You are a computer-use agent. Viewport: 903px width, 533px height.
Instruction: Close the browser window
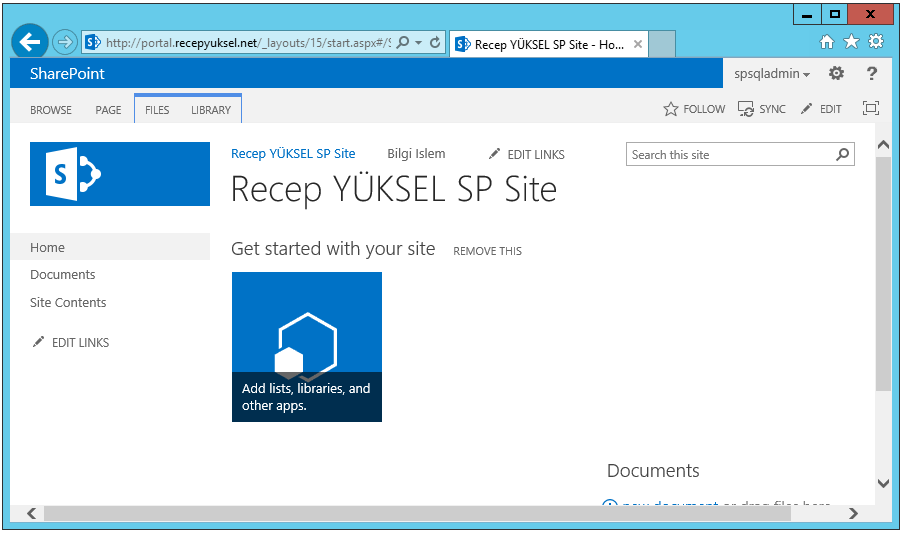click(870, 14)
